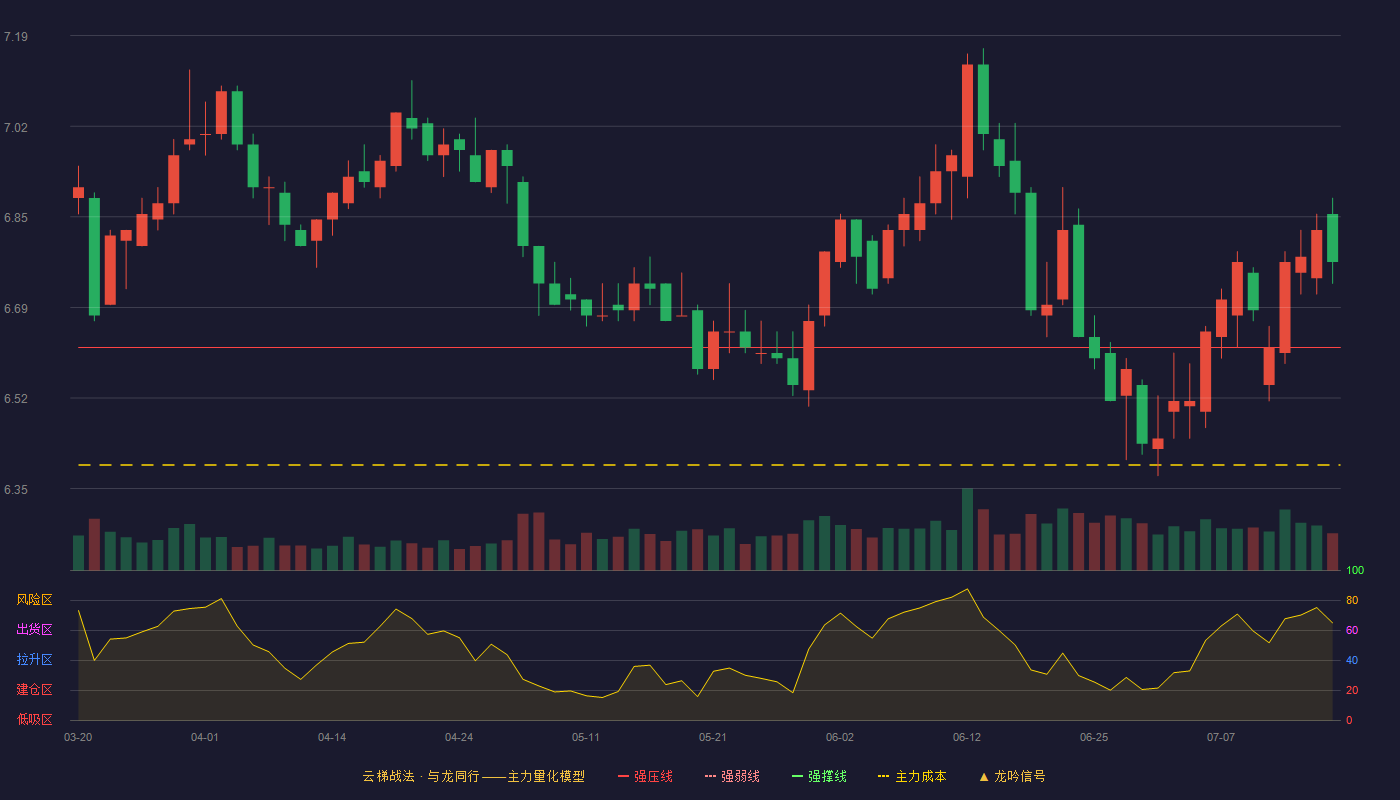The height and width of the screenshot is (800, 1400).
Task: Click the dashed yellow 主力成本 cost line
Action: 709,465
